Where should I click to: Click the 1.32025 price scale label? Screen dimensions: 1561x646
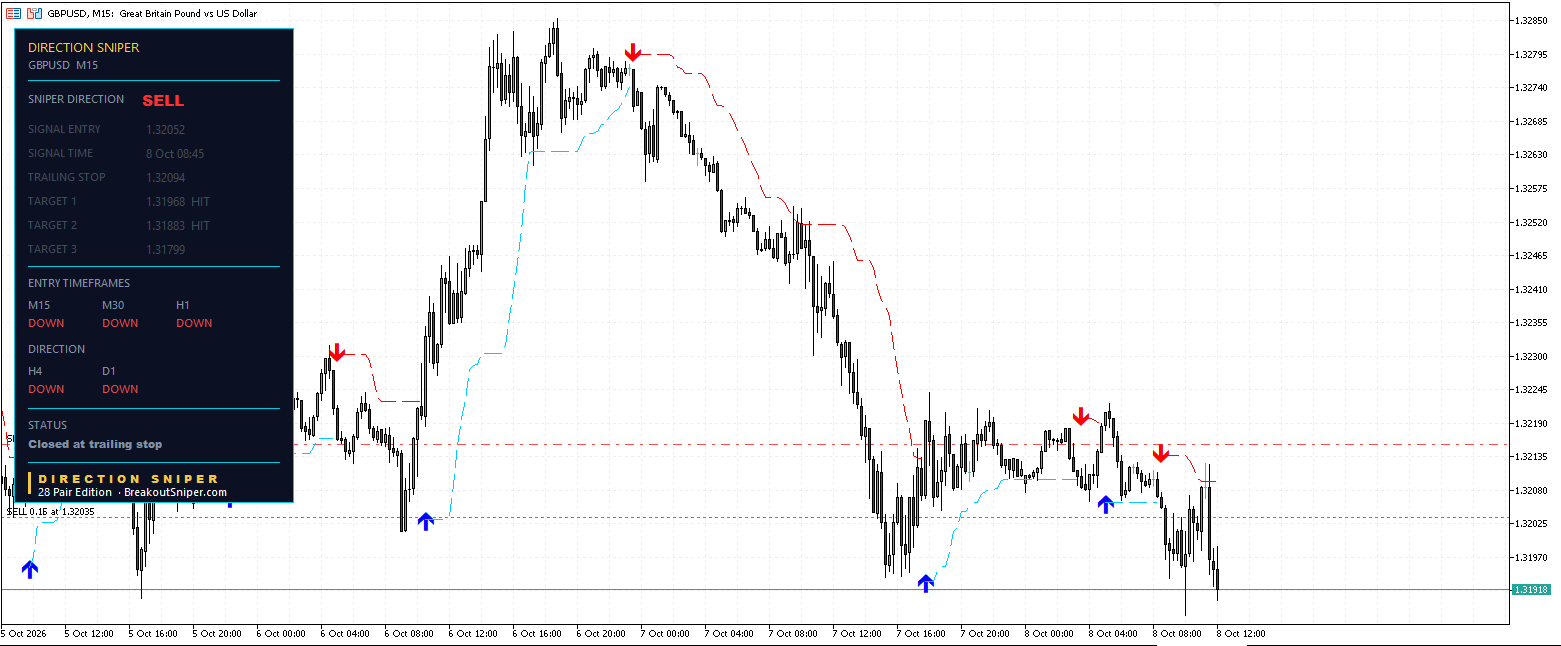[1531, 524]
